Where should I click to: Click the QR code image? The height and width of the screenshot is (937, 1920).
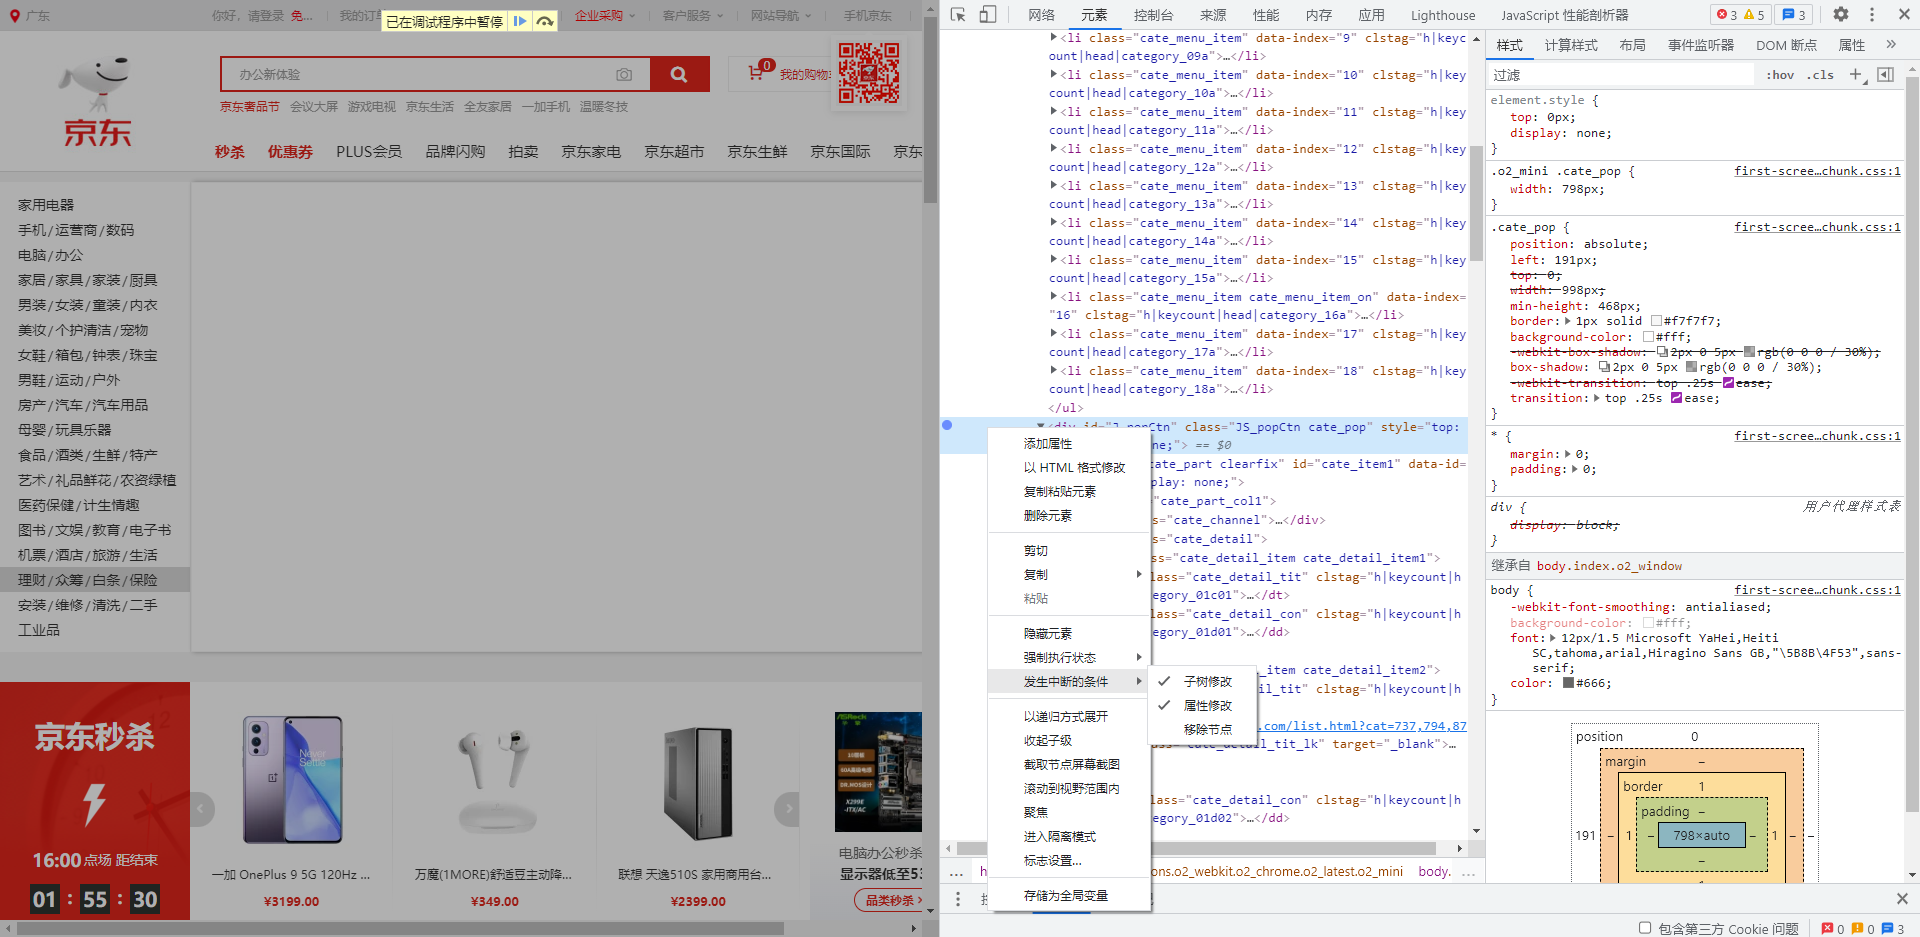pyautogui.click(x=868, y=73)
